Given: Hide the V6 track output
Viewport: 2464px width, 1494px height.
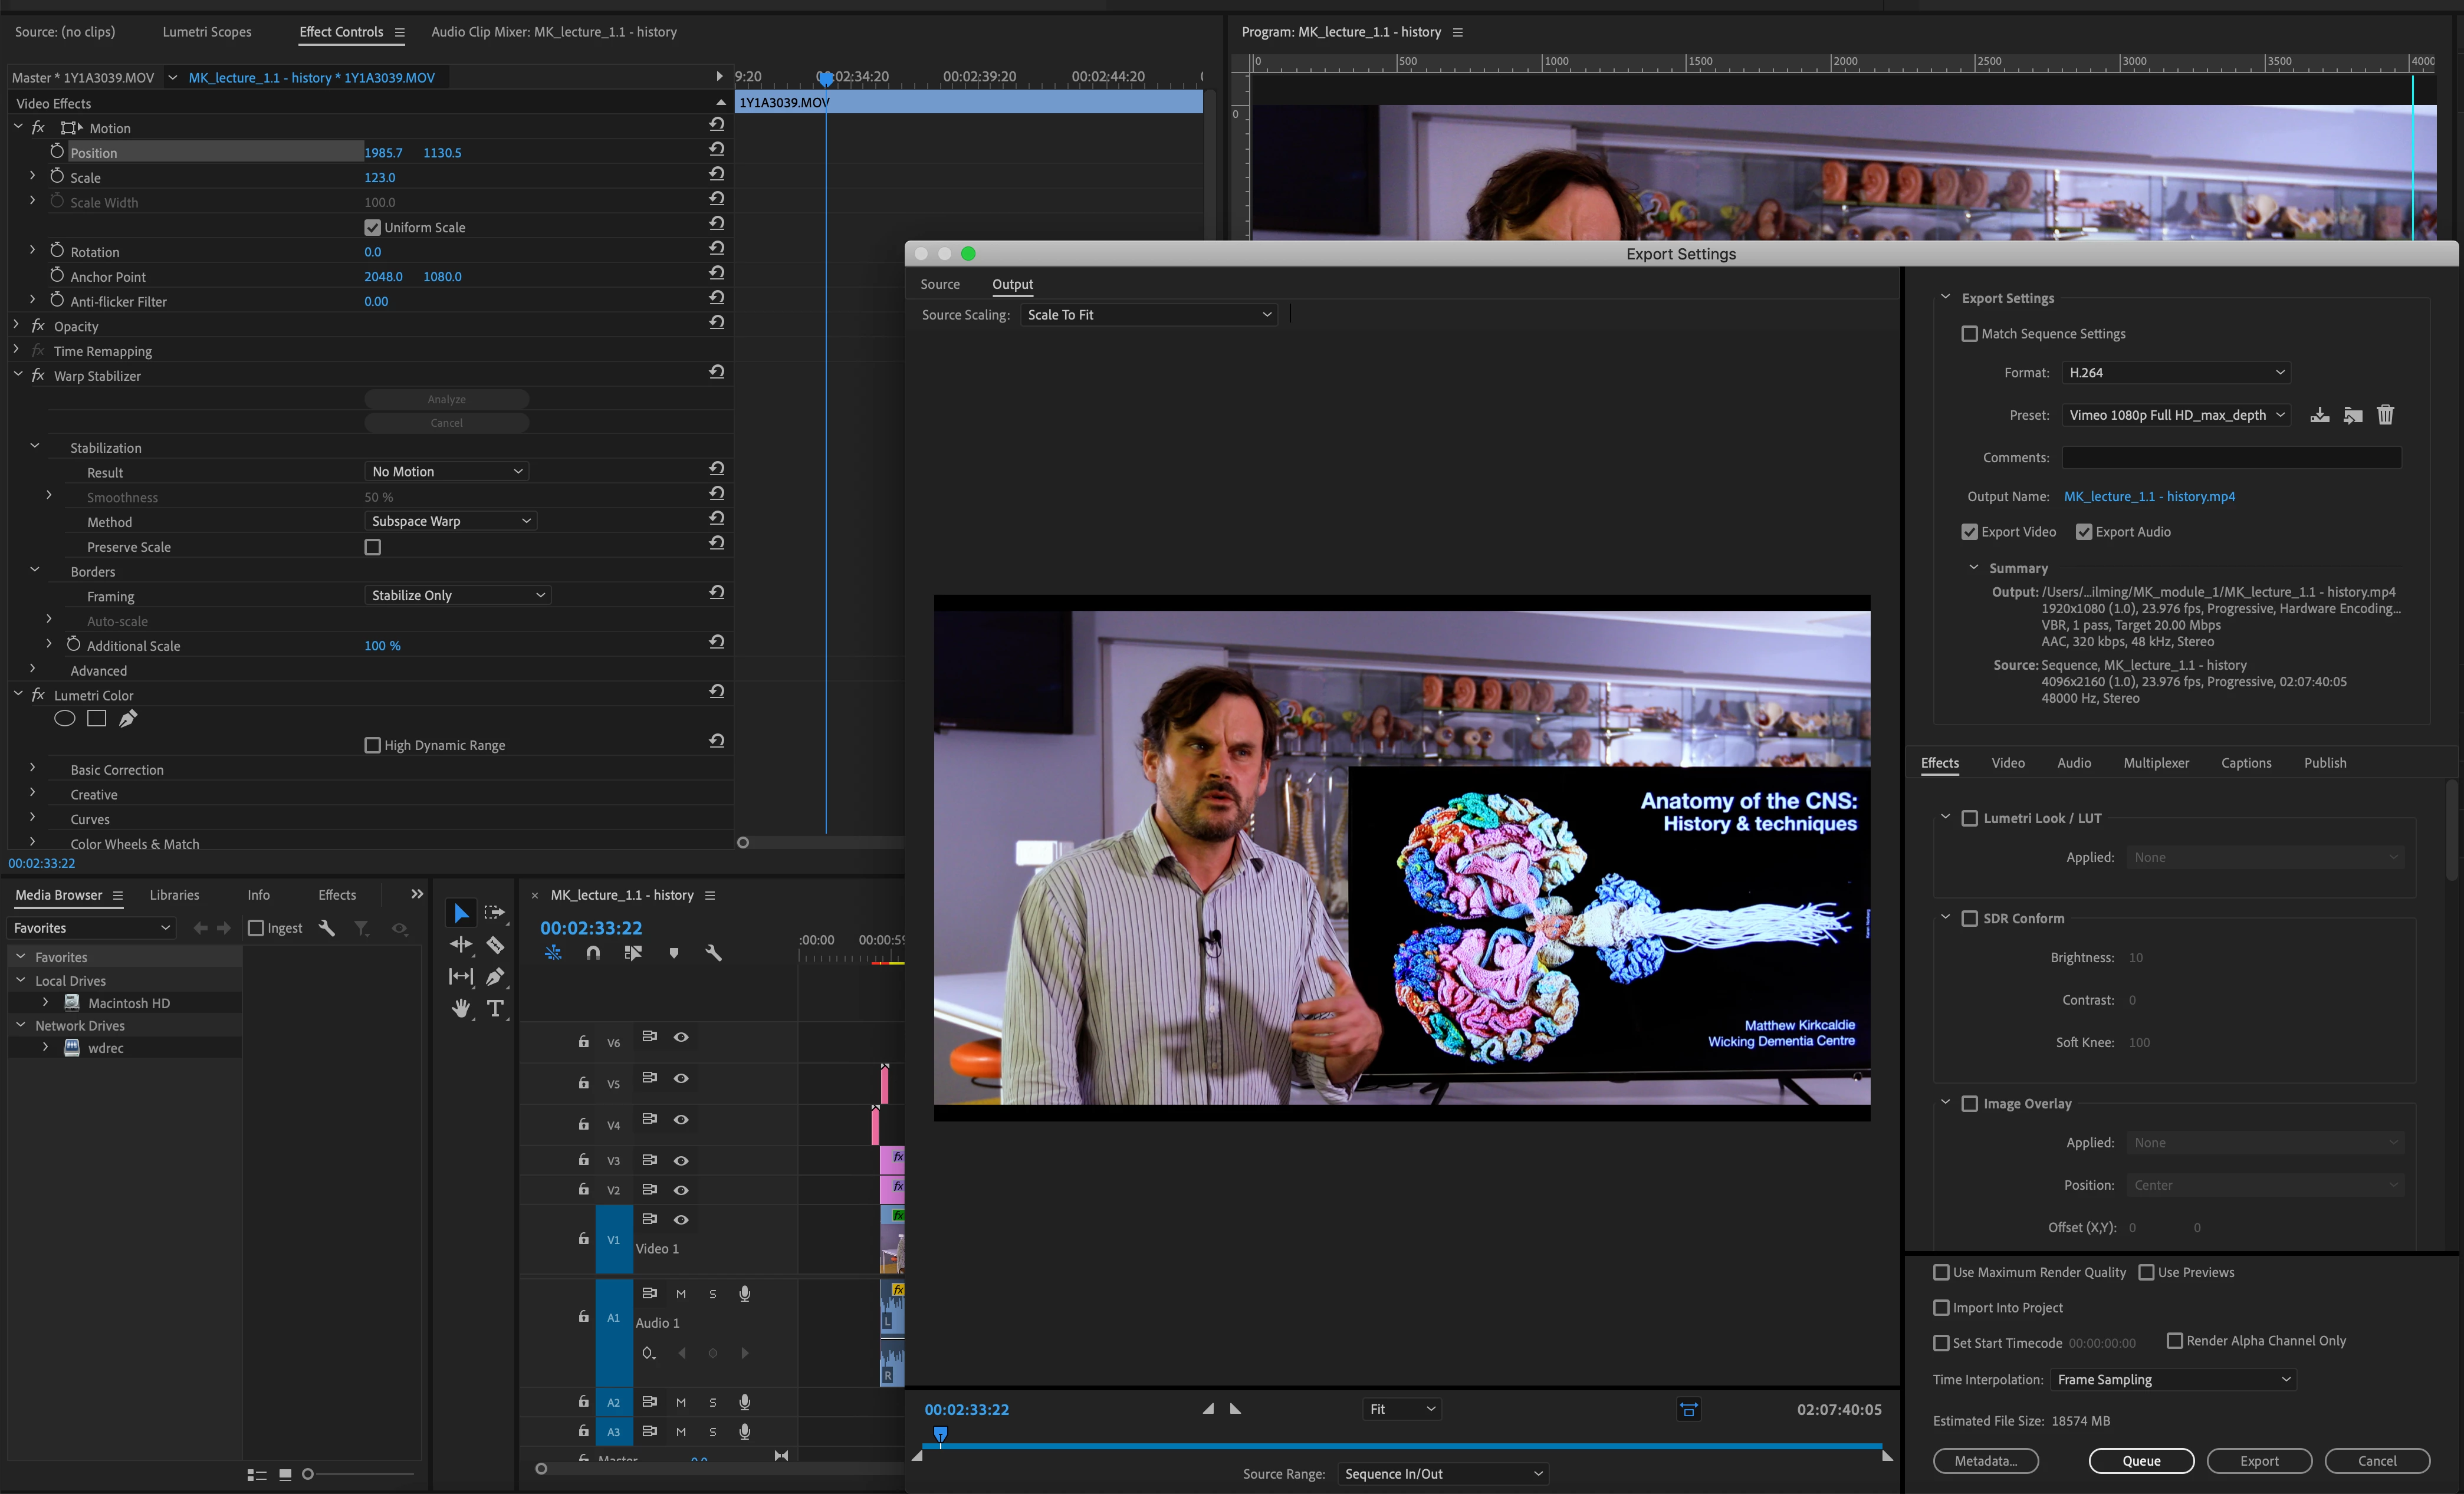Looking at the screenshot, I should pos(681,1037).
